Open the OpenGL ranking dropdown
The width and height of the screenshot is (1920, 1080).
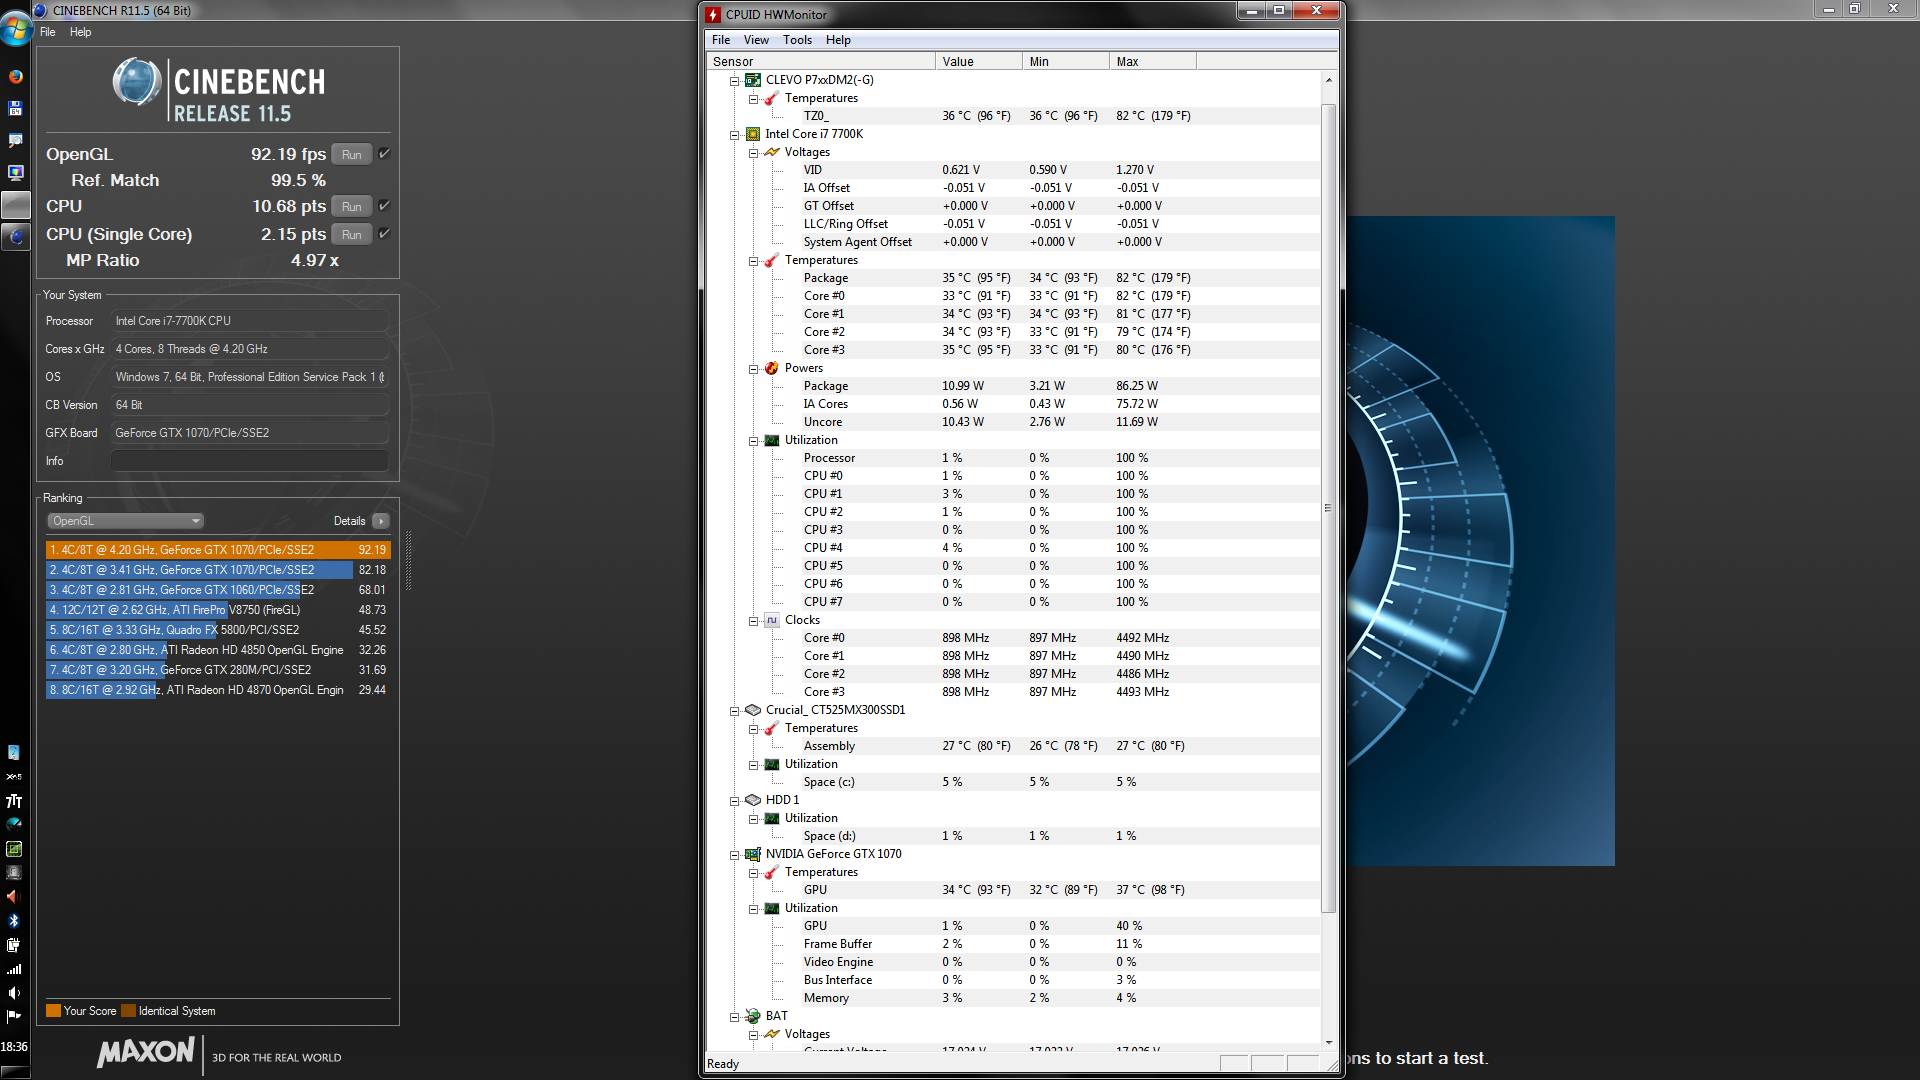[125, 521]
